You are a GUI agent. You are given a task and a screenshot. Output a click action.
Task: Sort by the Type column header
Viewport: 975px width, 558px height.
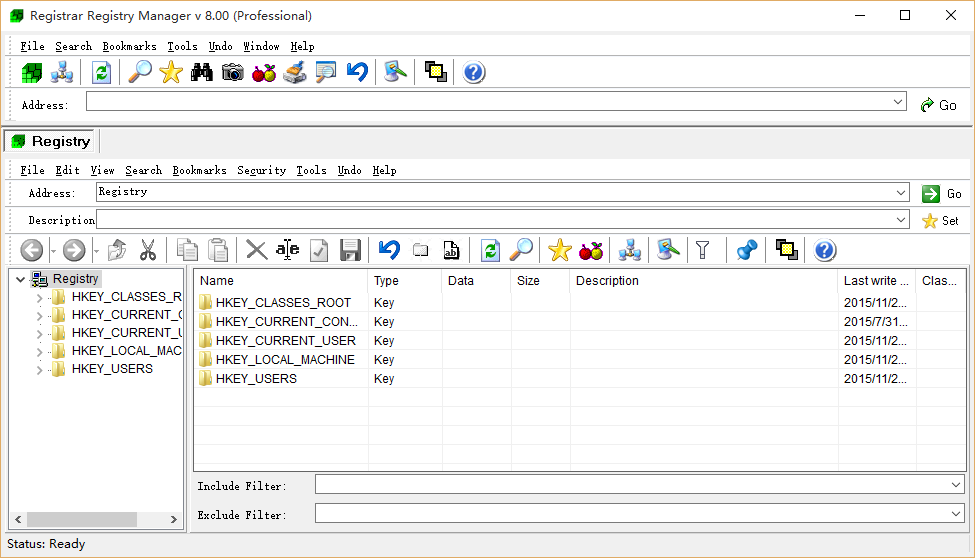[x=405, y=281]
